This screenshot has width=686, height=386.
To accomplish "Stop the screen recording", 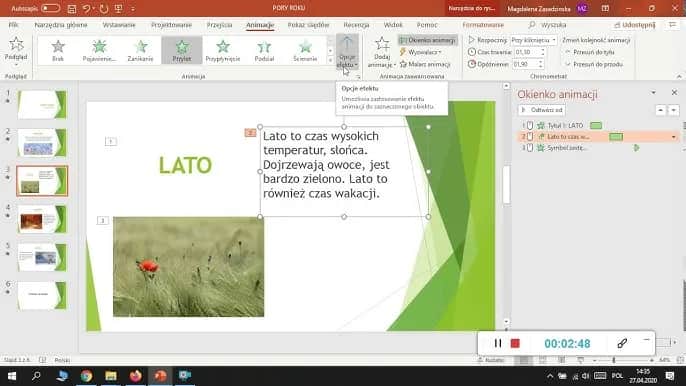I will (x=515, y=344).
